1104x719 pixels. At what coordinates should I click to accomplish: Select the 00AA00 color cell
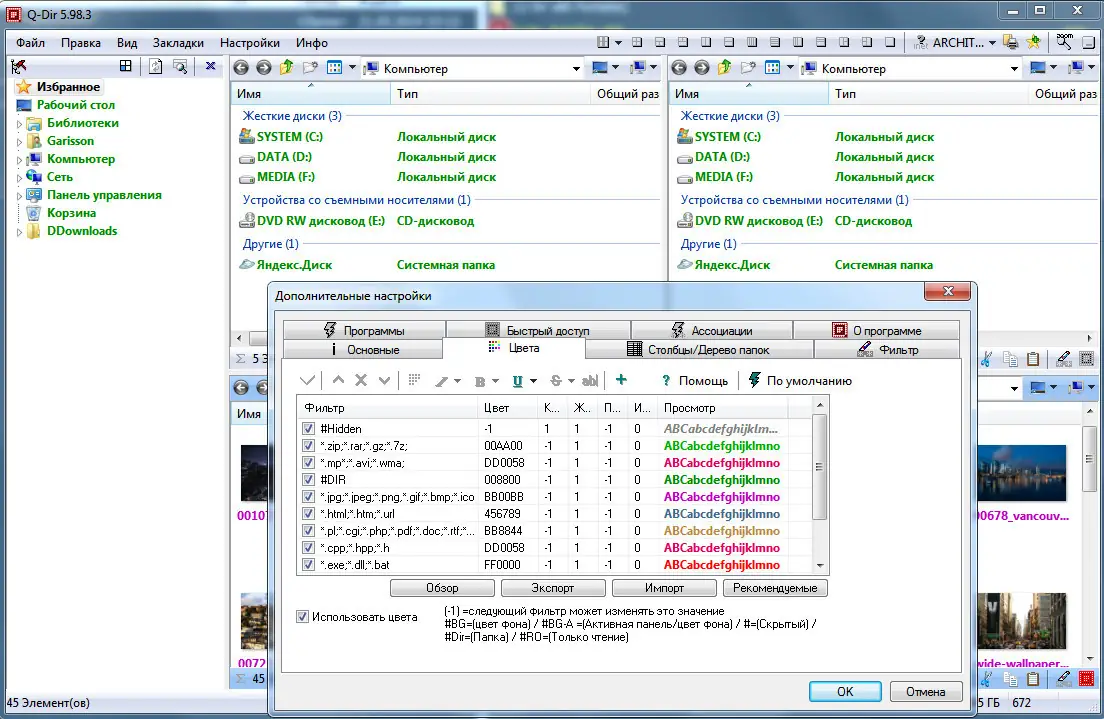(503, 445)
